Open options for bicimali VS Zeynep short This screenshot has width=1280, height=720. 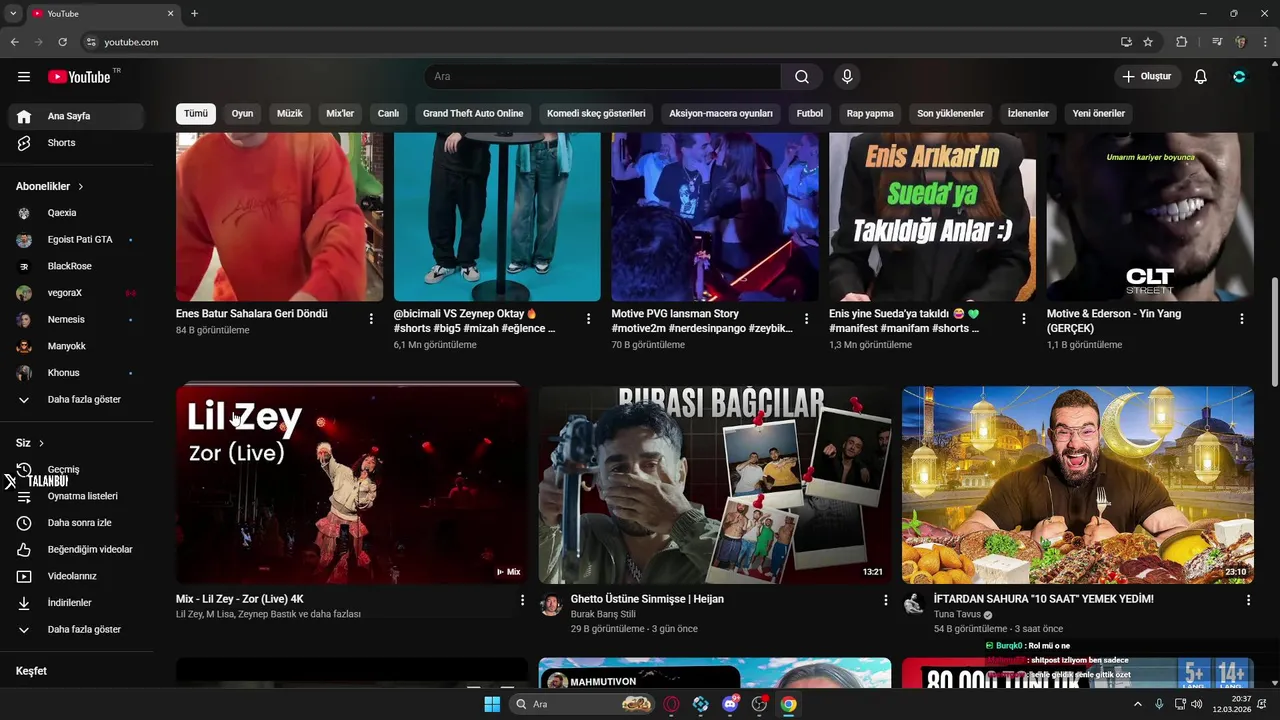[x=588, y=319]
